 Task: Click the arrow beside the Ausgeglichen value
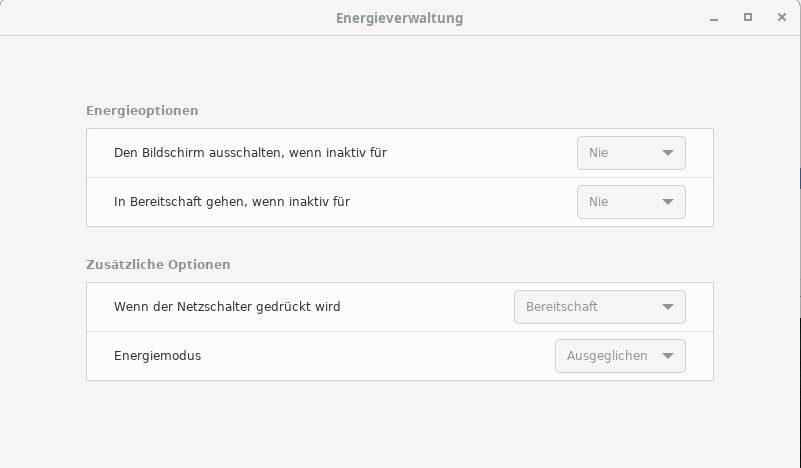668,356
